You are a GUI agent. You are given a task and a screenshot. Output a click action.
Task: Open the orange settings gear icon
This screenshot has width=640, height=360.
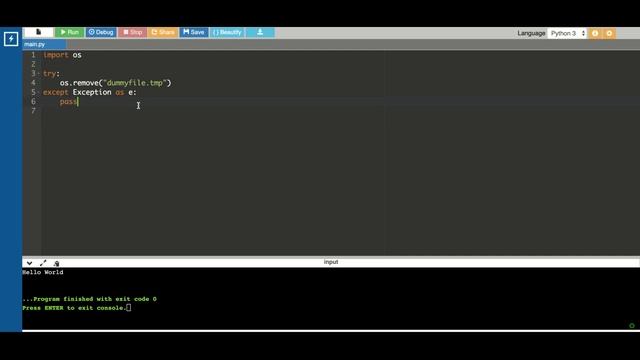(609, 33)
